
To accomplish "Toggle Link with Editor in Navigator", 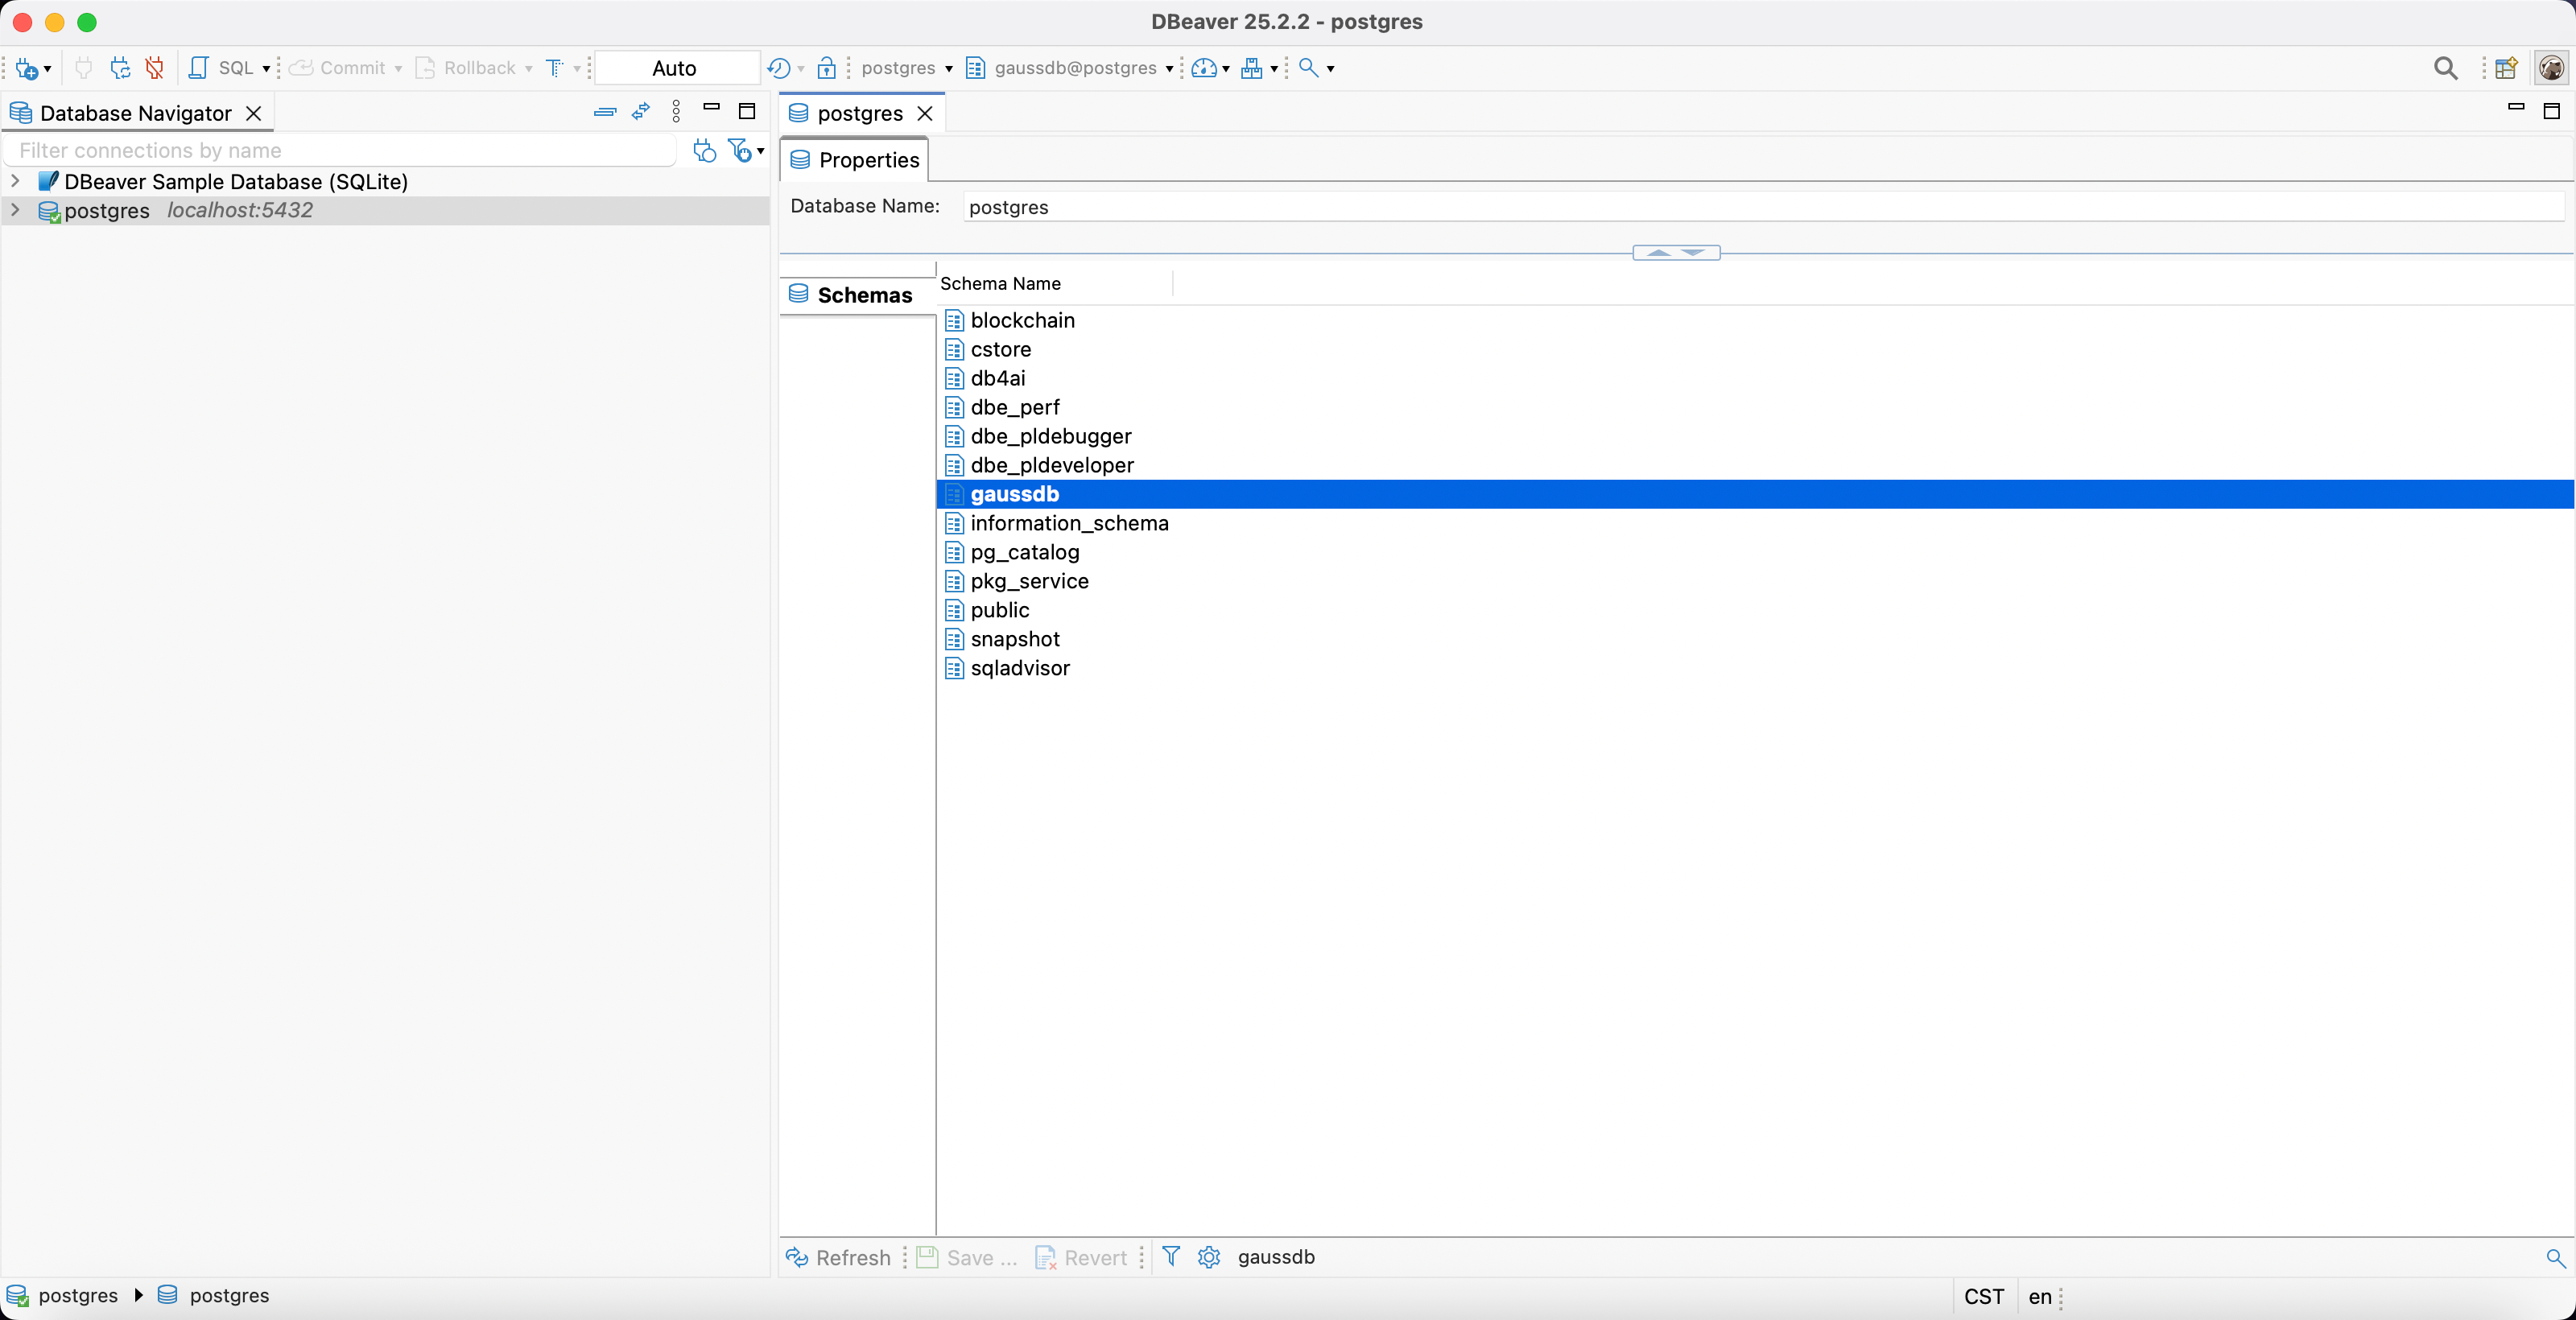I will tap(641, 112).
